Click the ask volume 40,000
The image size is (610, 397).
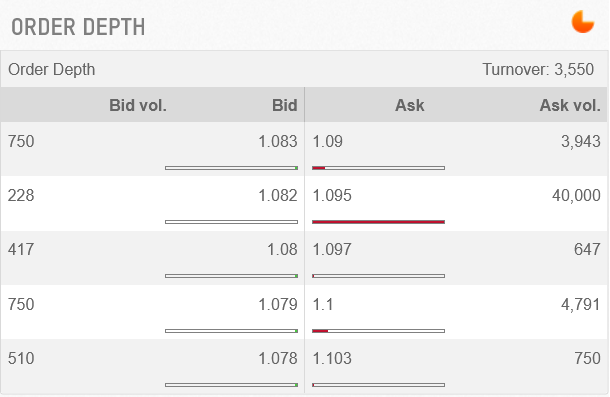coord(576,195)
